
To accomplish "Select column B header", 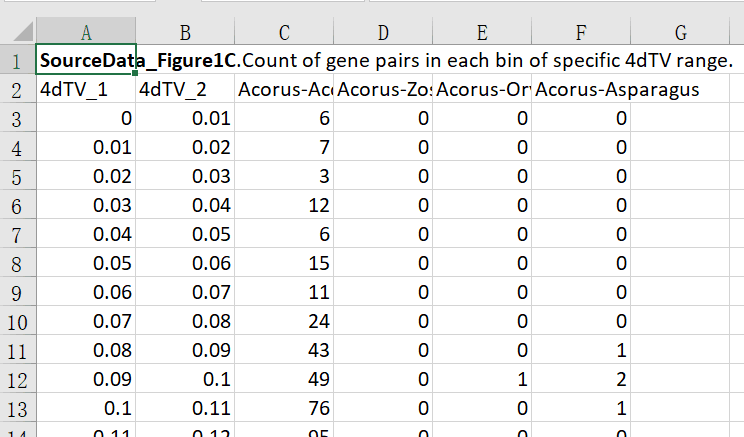I will tap(185, 33).
